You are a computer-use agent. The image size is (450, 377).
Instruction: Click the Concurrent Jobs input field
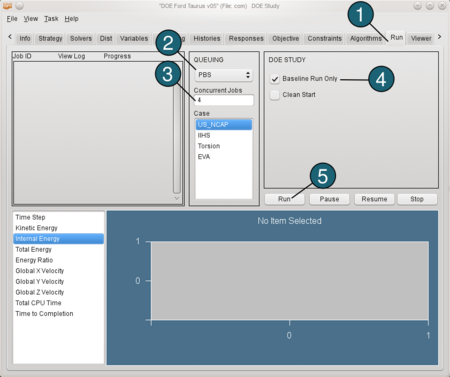pos(224,100)
